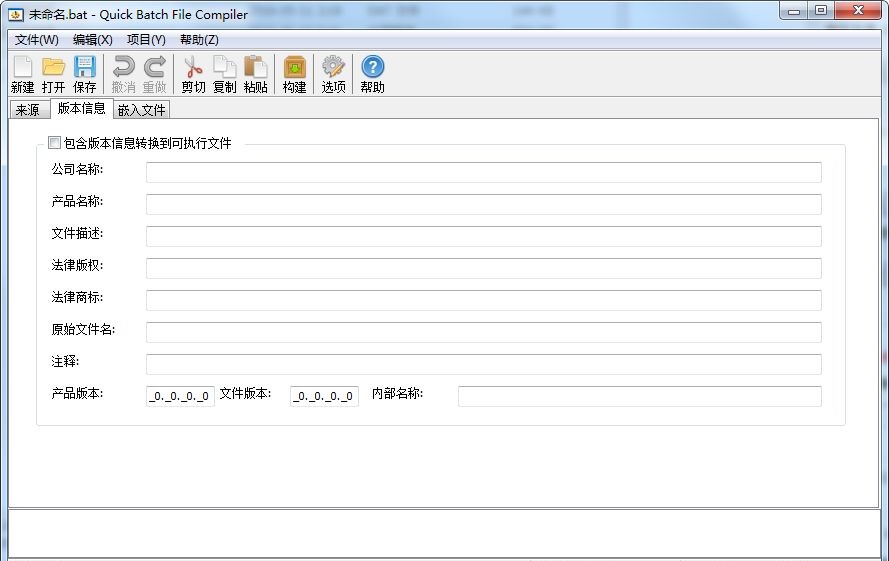The height and width of the screenshot is (561, 889).
Task: Focus the 内部名称 input field
Action: coord(640,396)
